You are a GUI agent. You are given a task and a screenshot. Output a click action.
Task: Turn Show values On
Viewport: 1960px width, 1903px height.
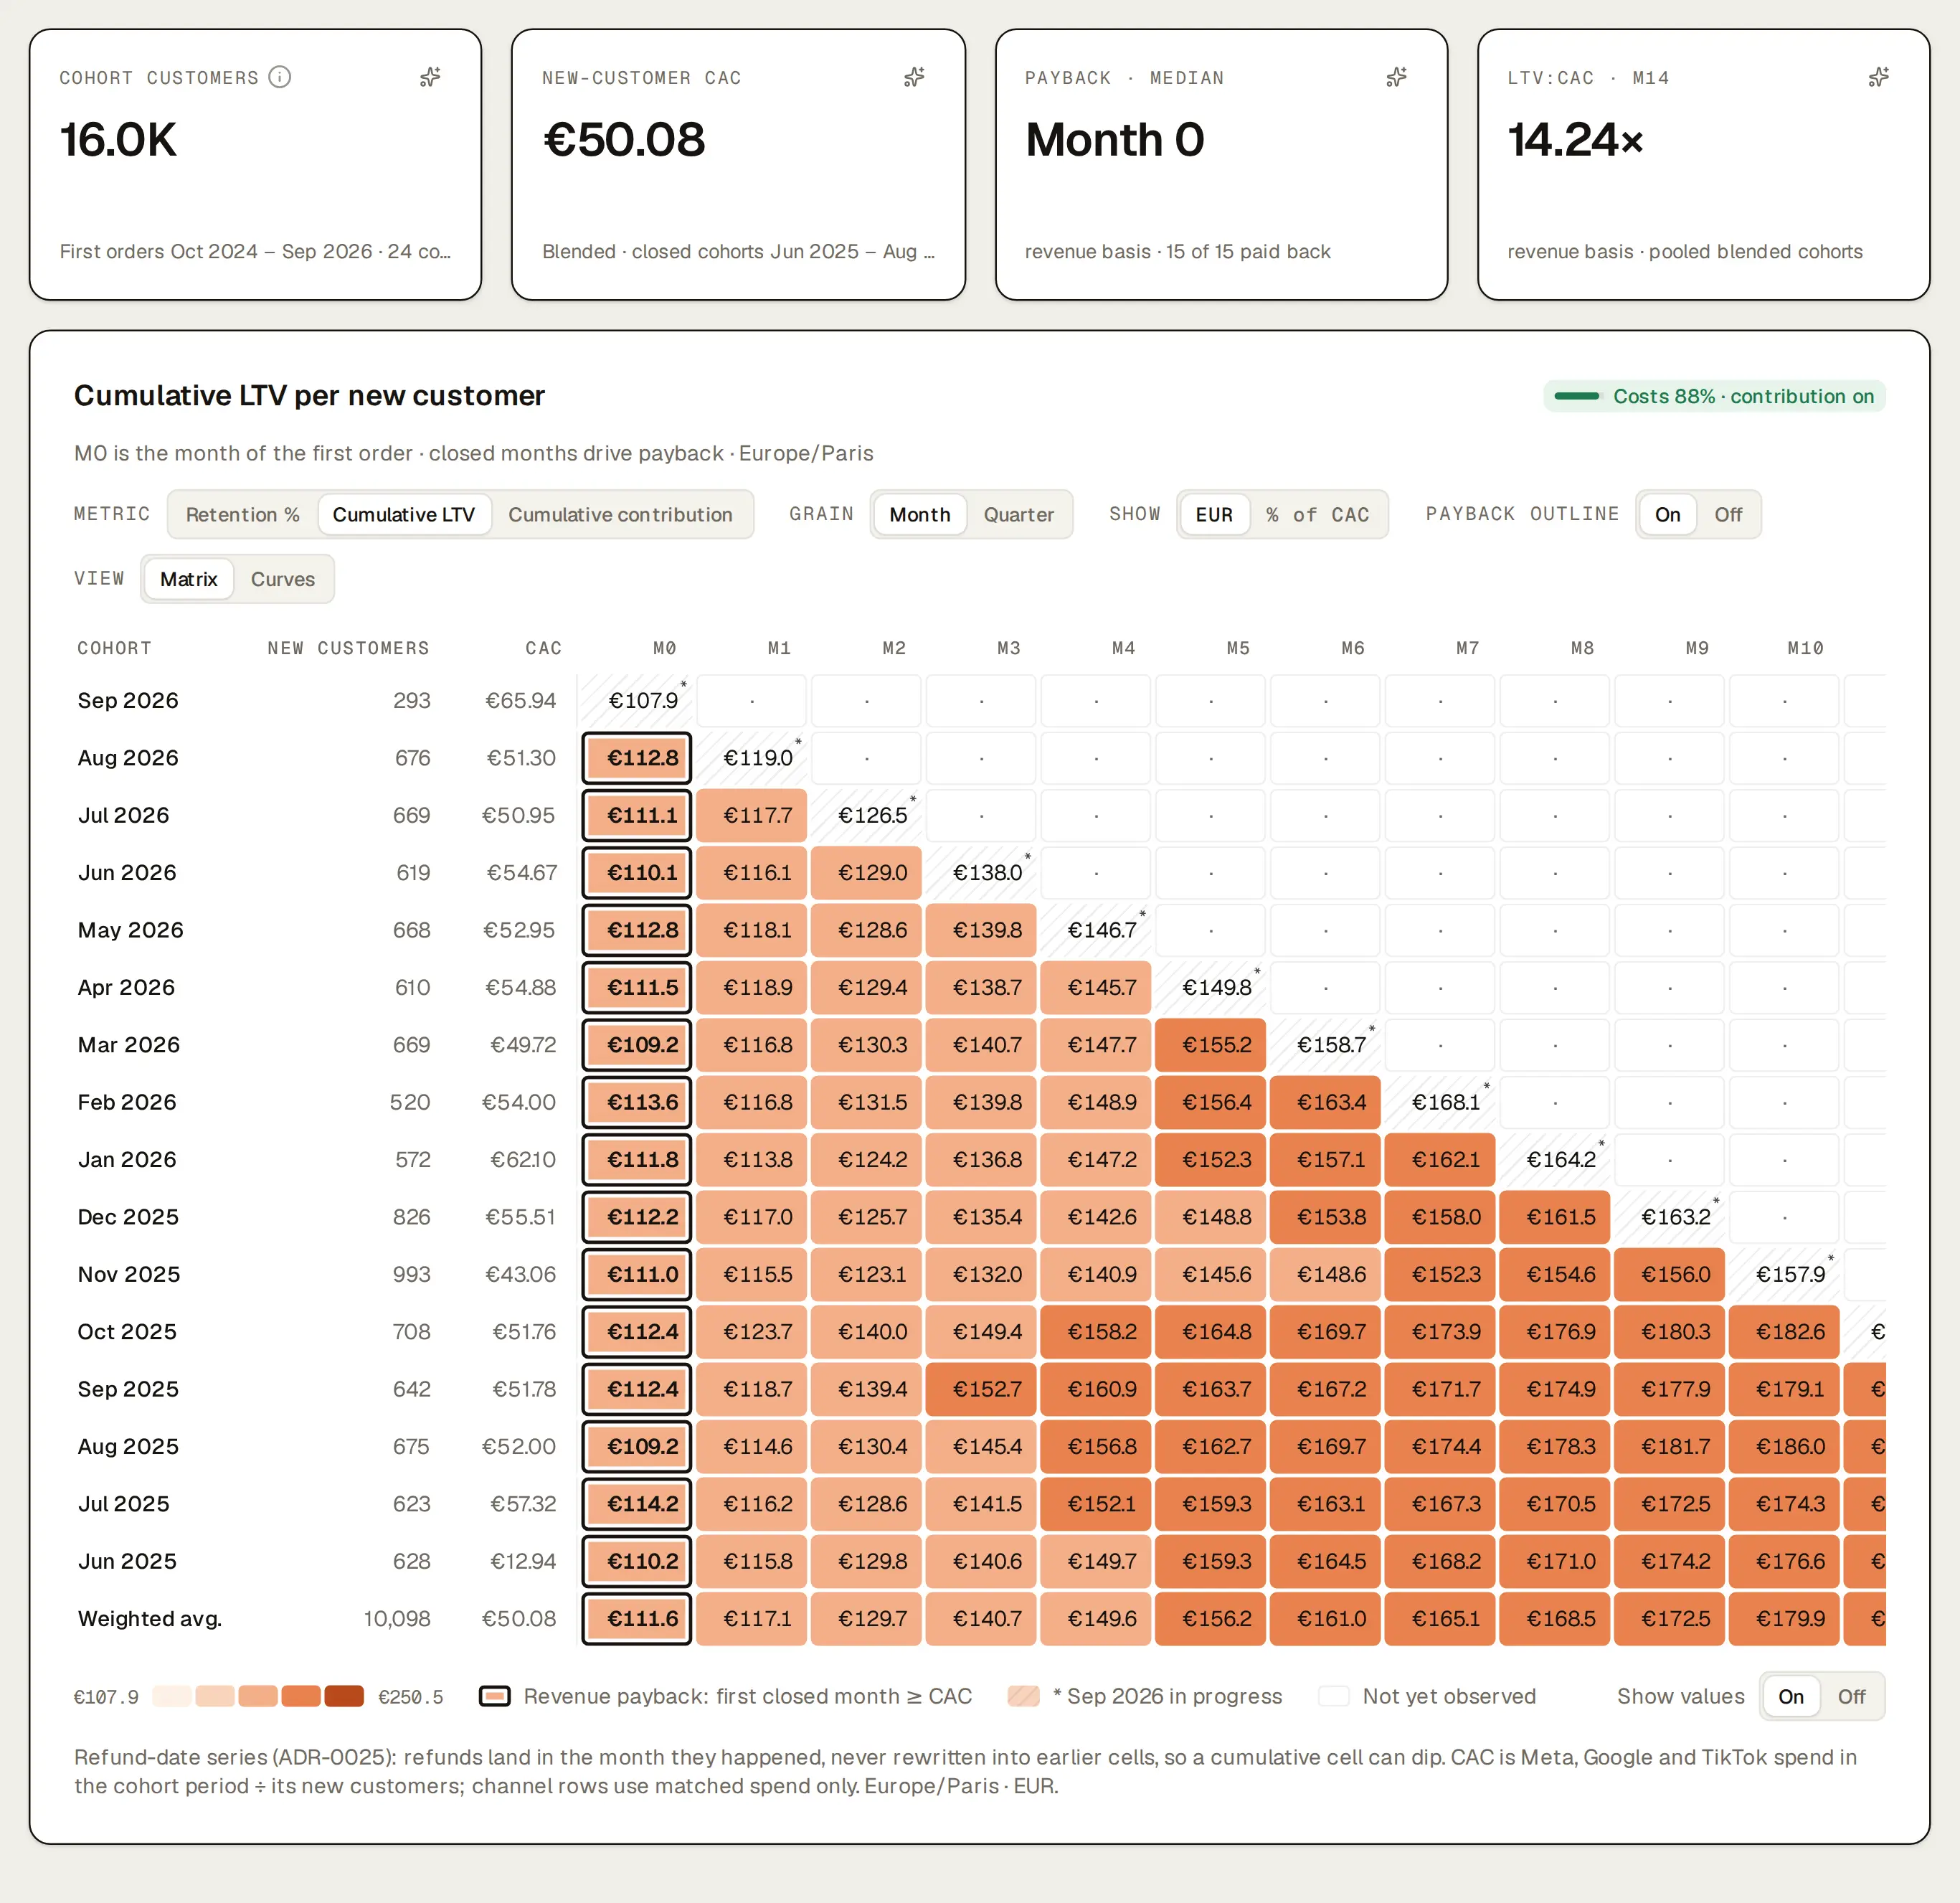[x=1791, y=1696]
